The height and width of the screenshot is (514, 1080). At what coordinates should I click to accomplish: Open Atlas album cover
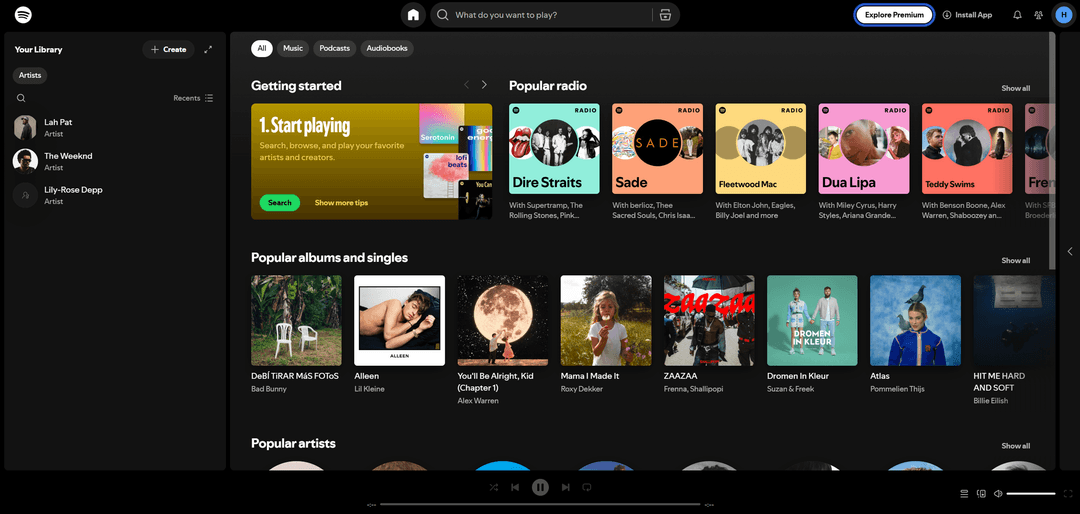point(915,320)
